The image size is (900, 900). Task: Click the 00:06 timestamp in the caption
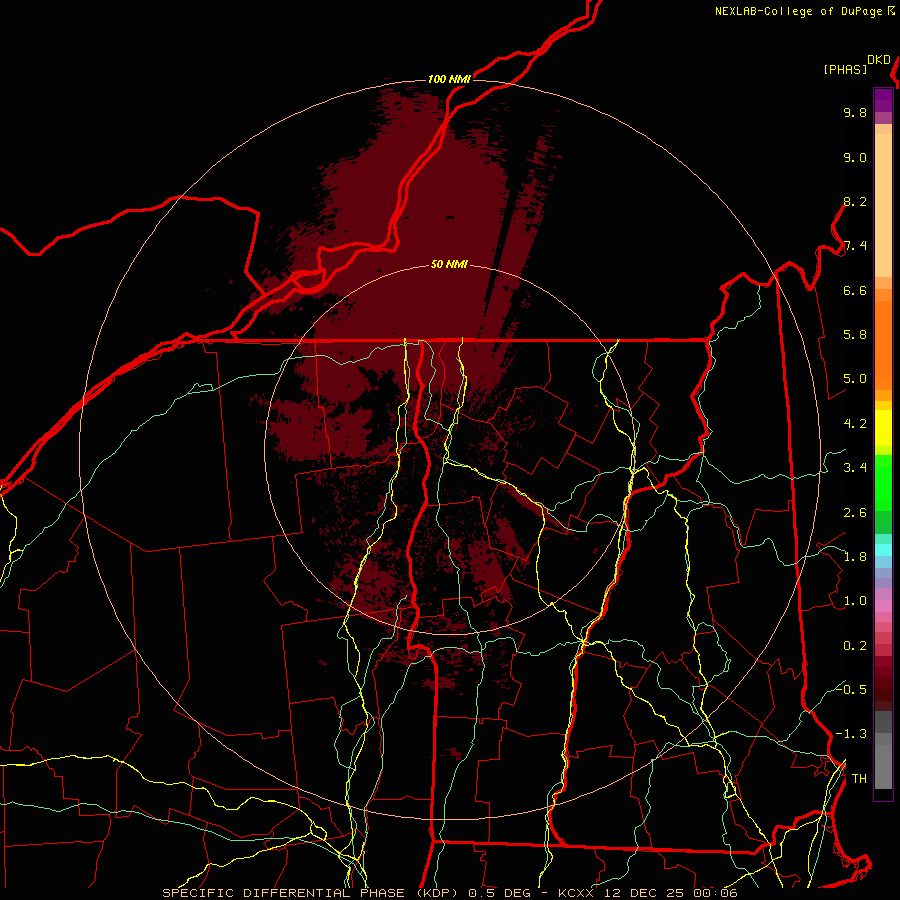tap(715, 893)
